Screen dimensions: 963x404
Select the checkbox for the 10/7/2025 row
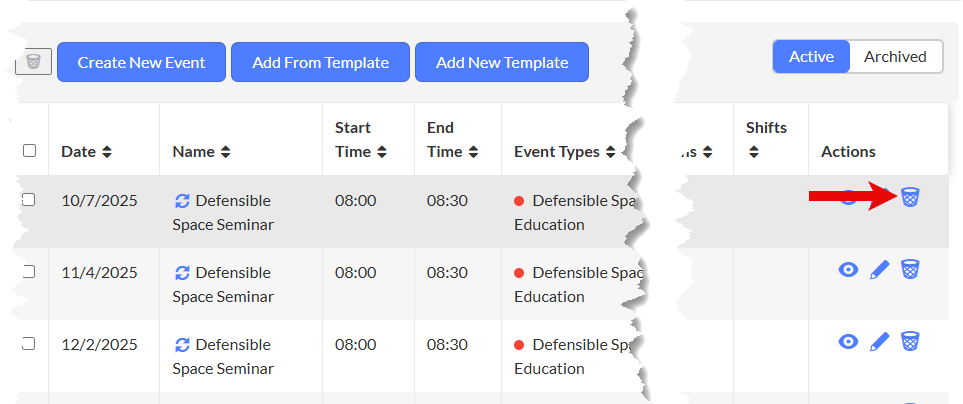(29, 200)
